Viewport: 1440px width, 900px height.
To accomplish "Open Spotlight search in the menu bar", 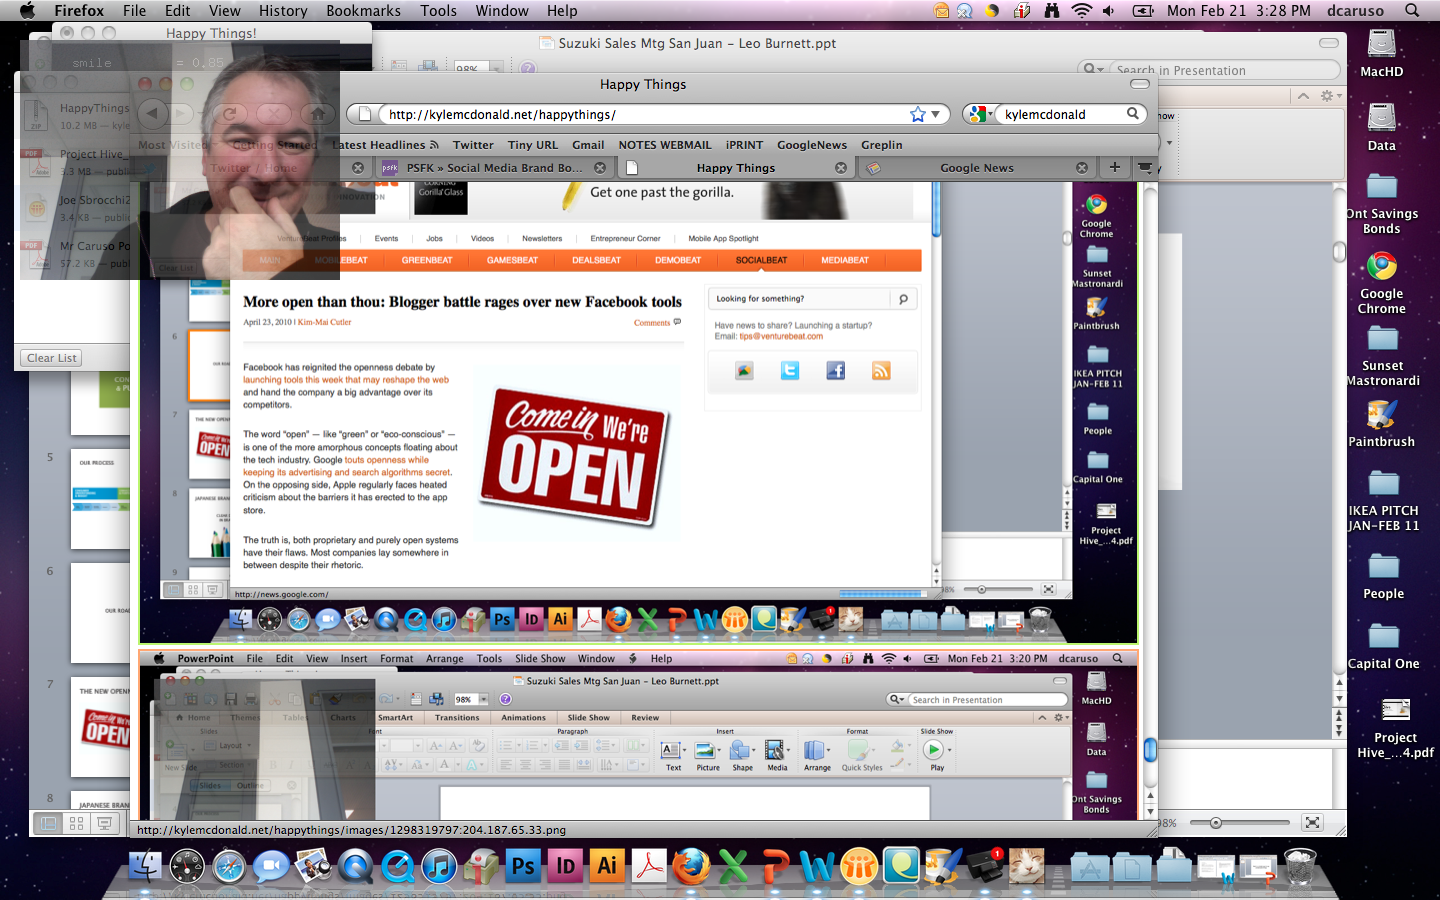I will [1412, 11].
